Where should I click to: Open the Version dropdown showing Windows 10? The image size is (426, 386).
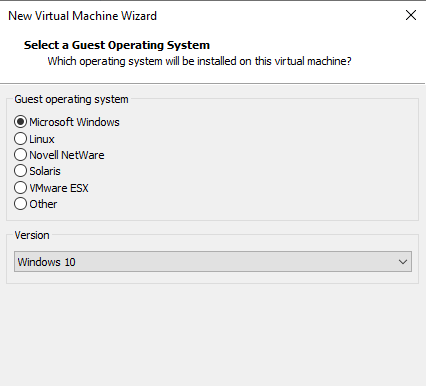pos(213,262)
